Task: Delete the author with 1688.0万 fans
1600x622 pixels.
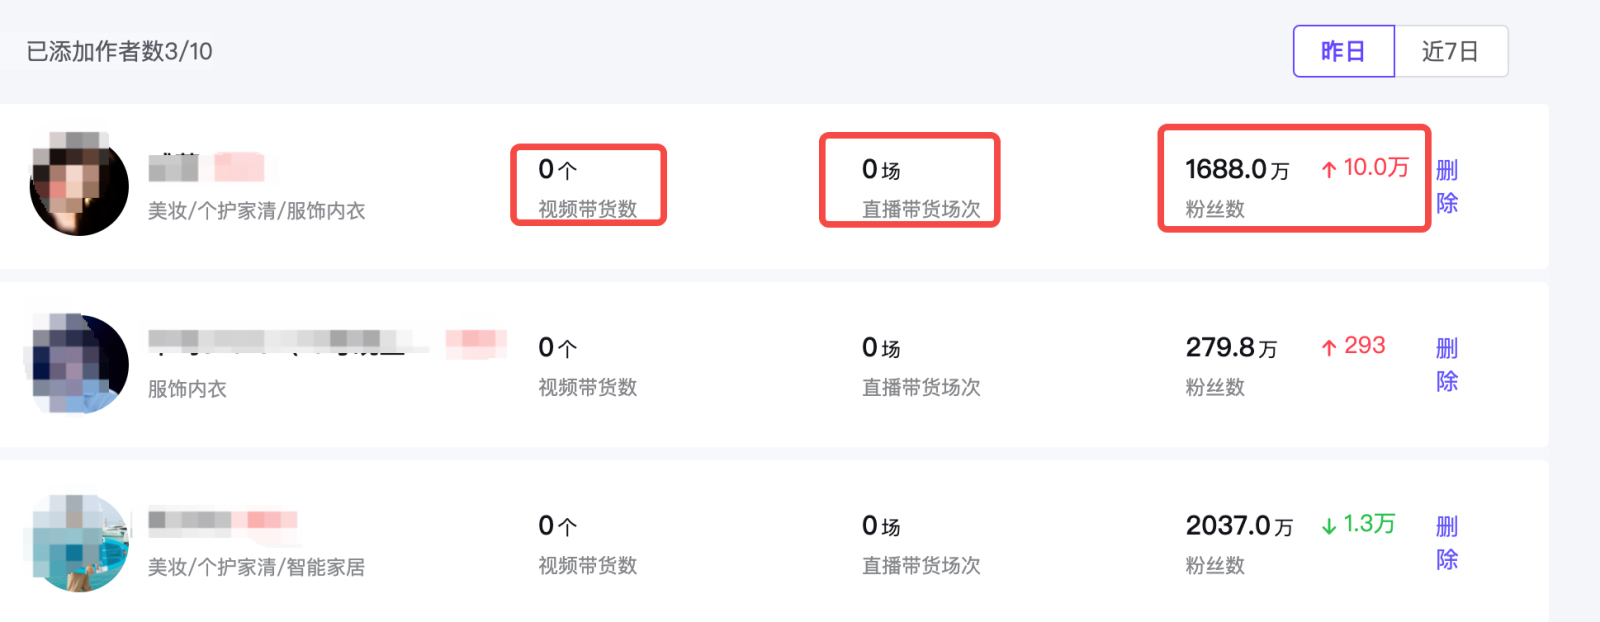Action: [x=1447, y=186]
